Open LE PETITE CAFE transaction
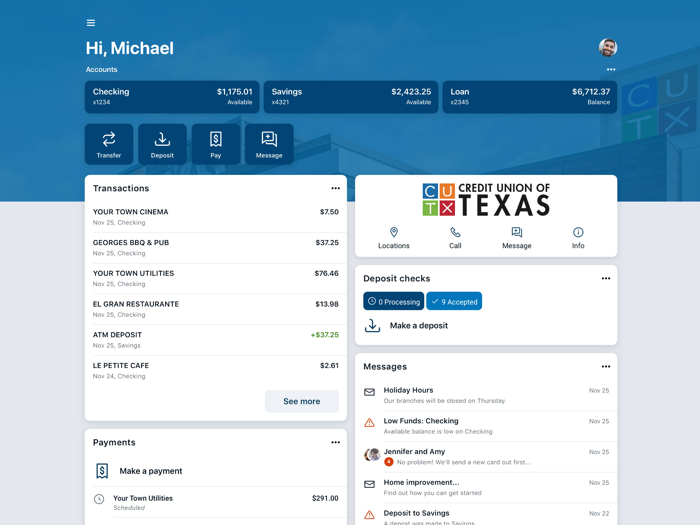 tap(216, 371)
